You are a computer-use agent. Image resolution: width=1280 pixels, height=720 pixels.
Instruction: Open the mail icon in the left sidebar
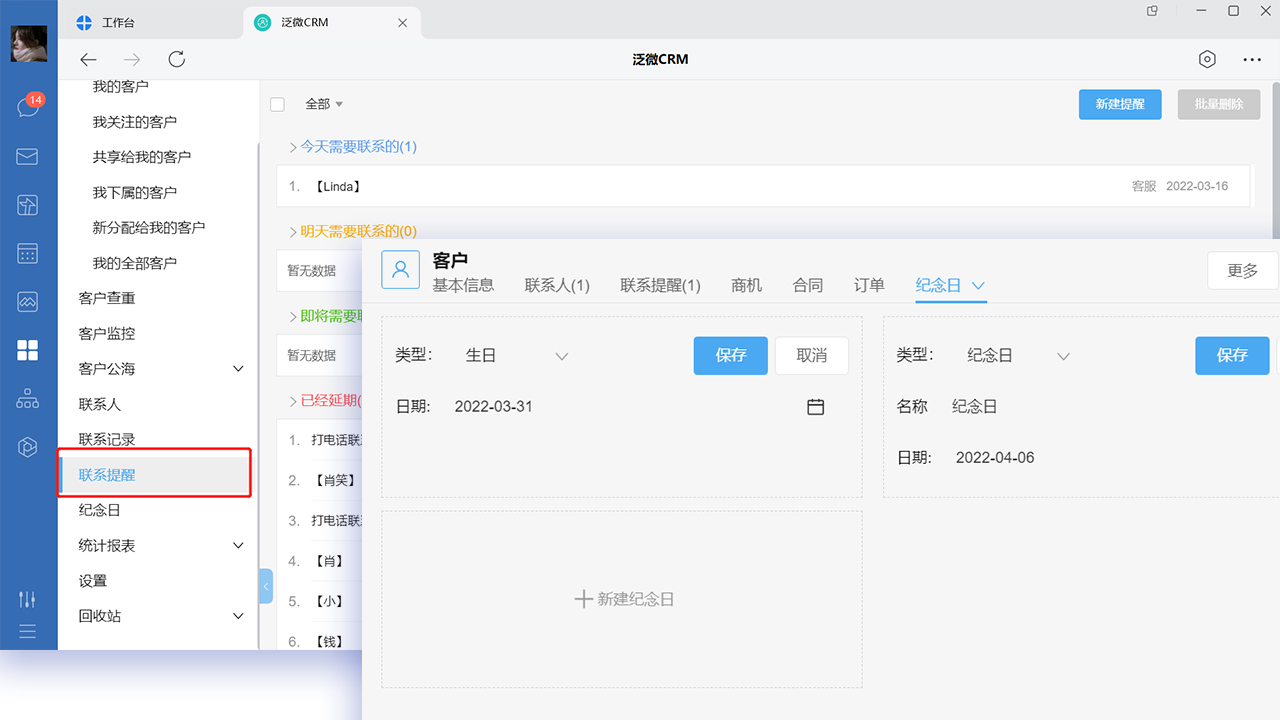(29, 156)
